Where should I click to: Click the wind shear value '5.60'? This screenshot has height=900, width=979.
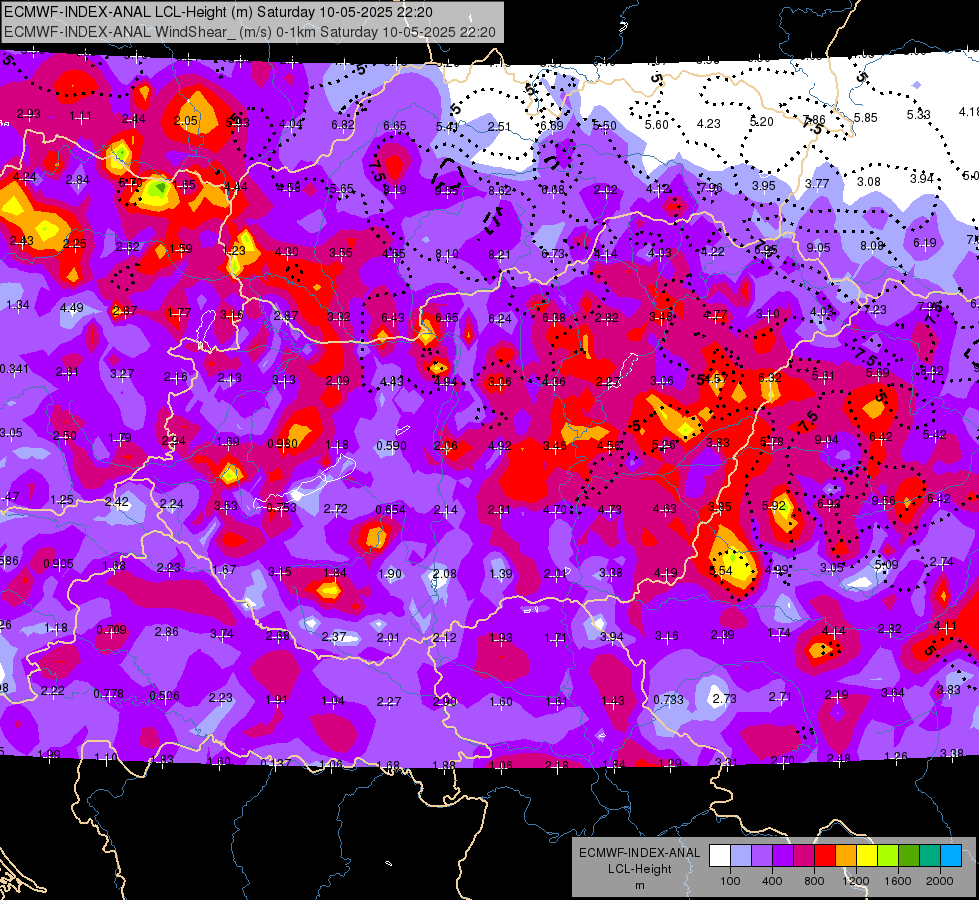pyautogui.click(x=656, y=124)
